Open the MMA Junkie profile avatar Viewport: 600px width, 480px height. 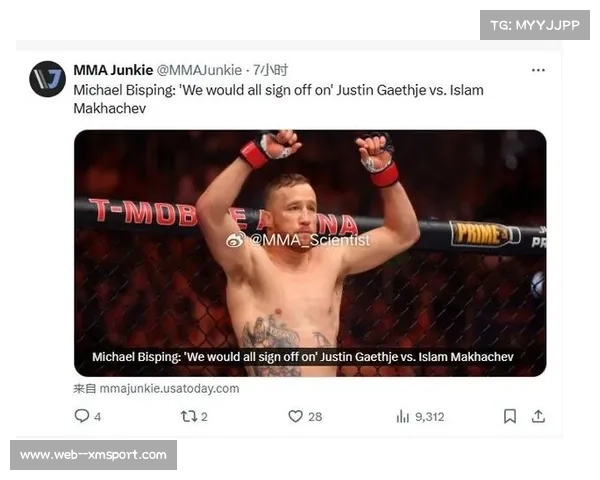point(47,79)
